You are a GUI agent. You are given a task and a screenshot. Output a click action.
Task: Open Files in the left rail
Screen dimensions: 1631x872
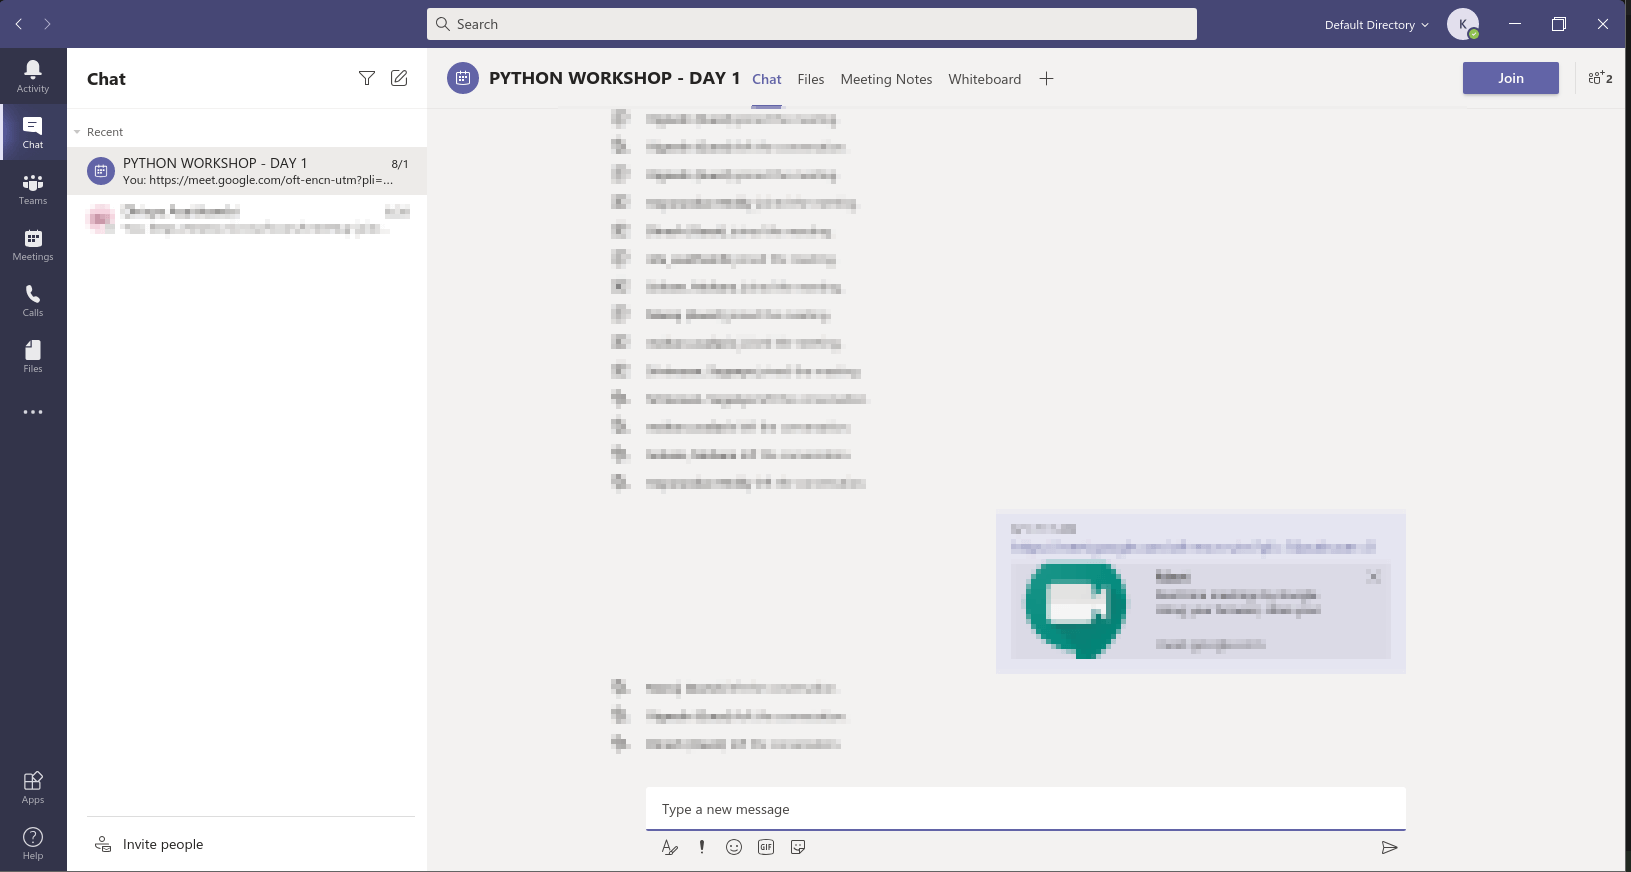(x=33, y=356)
